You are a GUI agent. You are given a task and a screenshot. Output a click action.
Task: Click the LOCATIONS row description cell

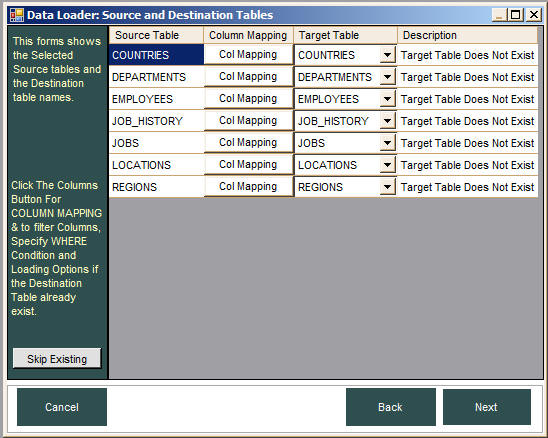[x=468, y=165]
